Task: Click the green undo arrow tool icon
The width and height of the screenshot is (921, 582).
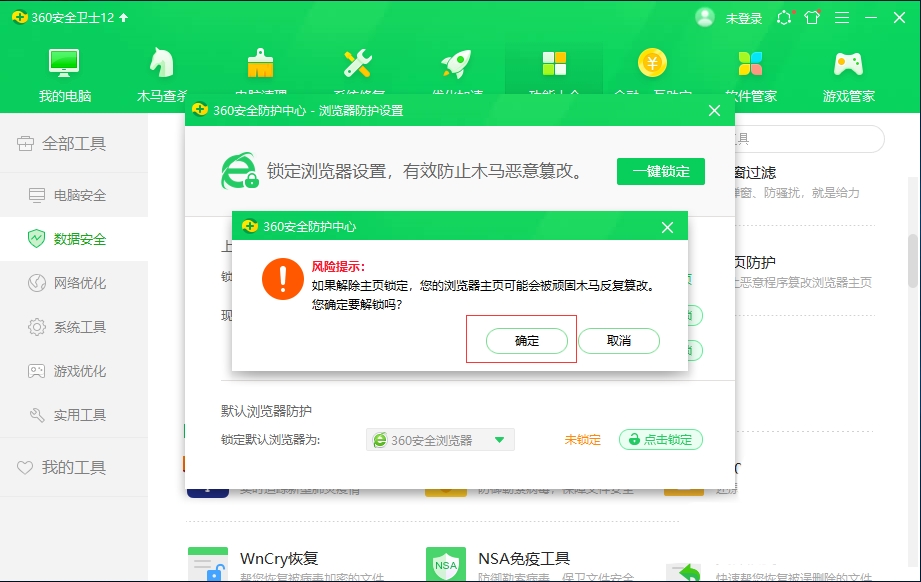Action: point(684,573)
